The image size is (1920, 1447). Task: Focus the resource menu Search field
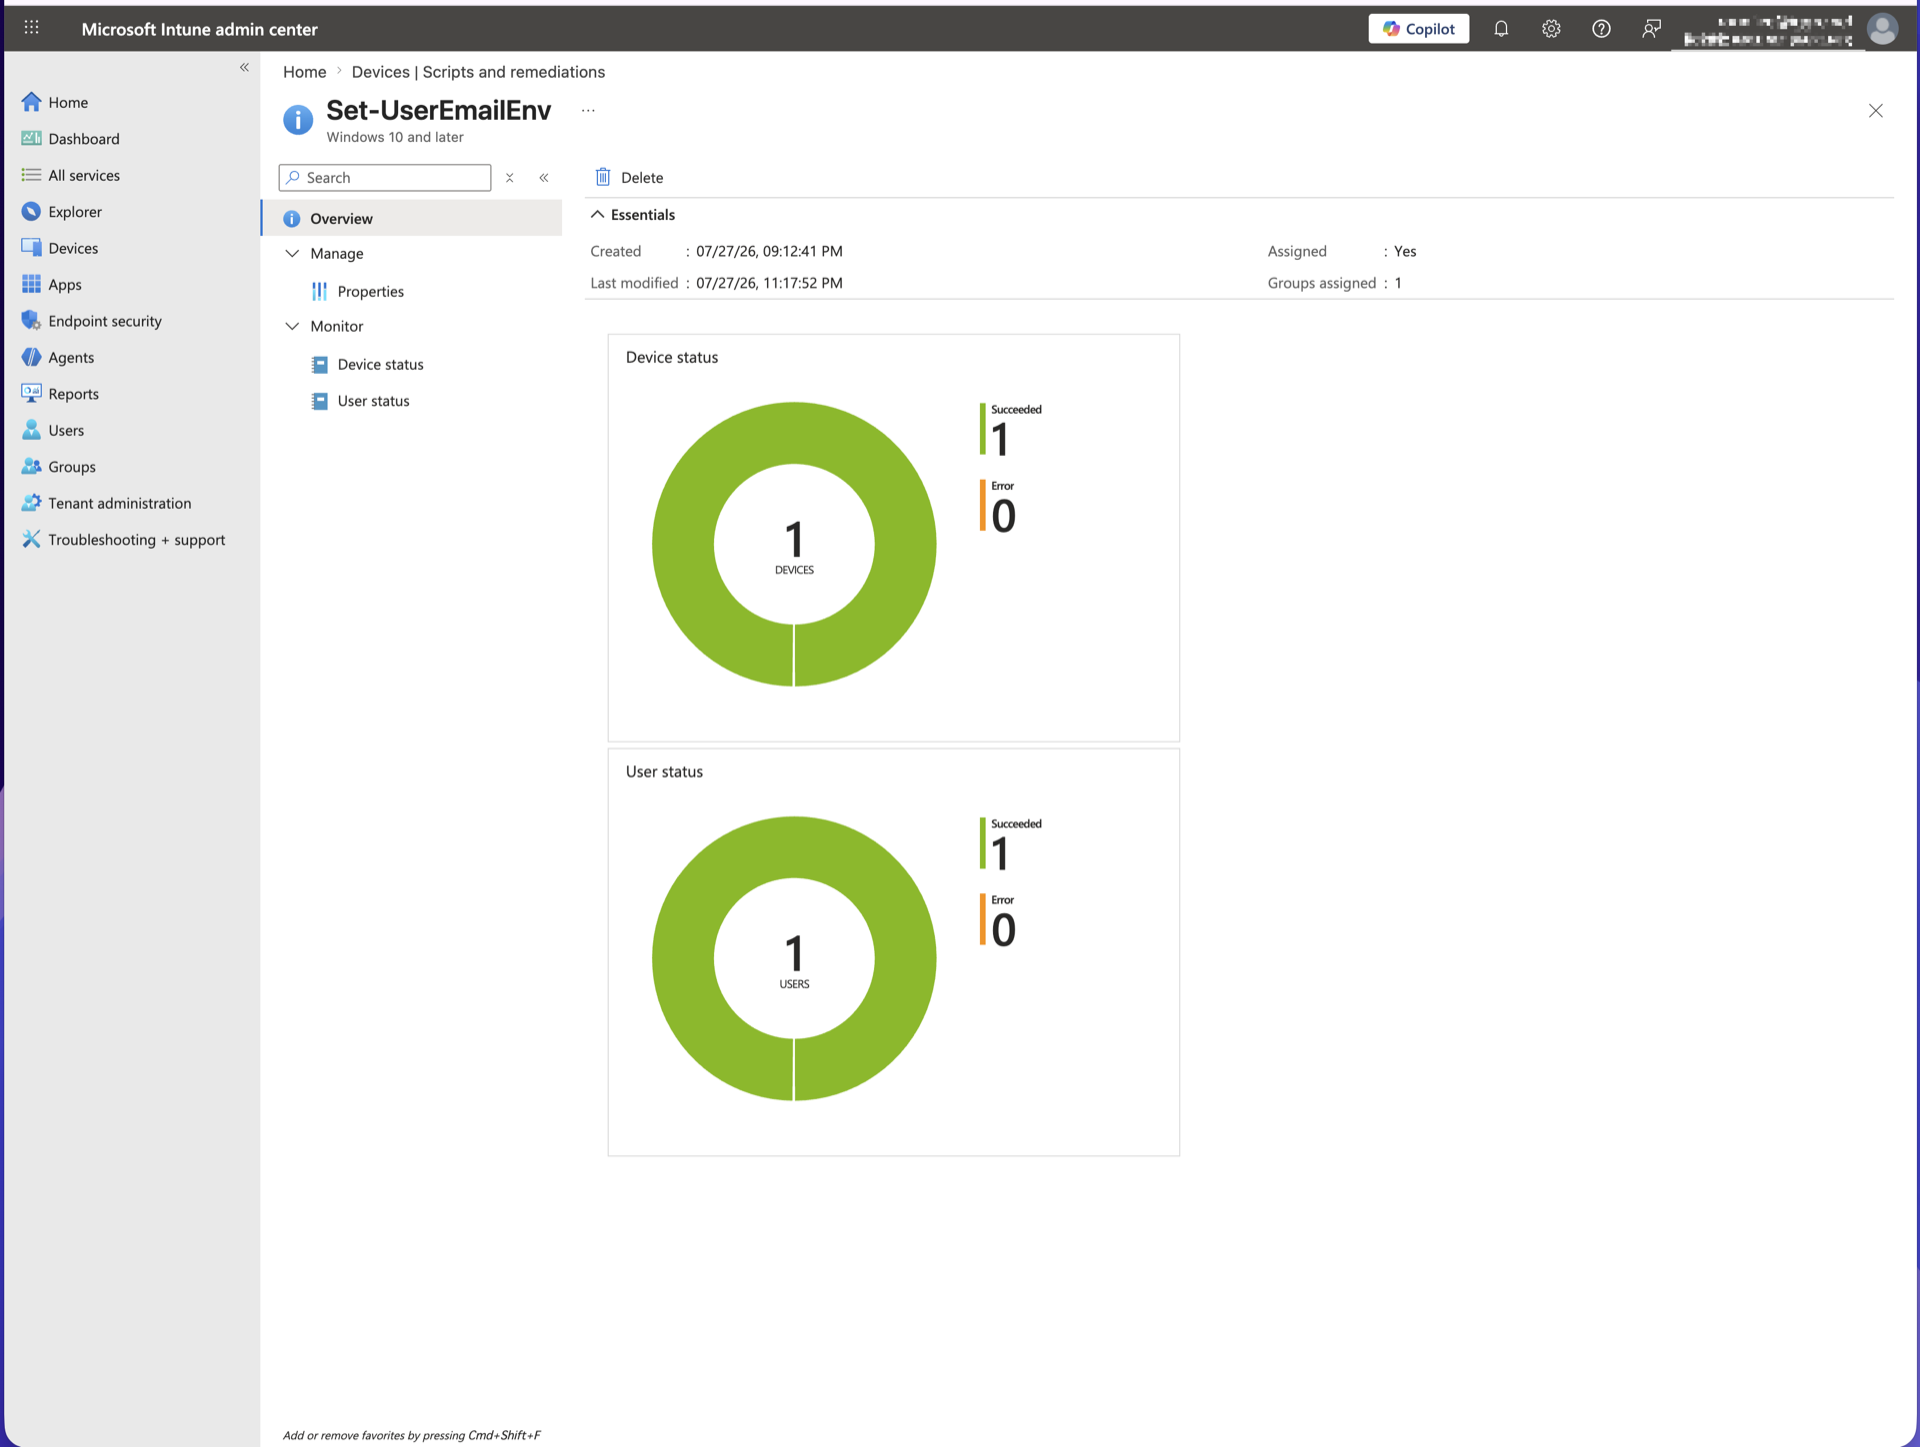point(385,177)
